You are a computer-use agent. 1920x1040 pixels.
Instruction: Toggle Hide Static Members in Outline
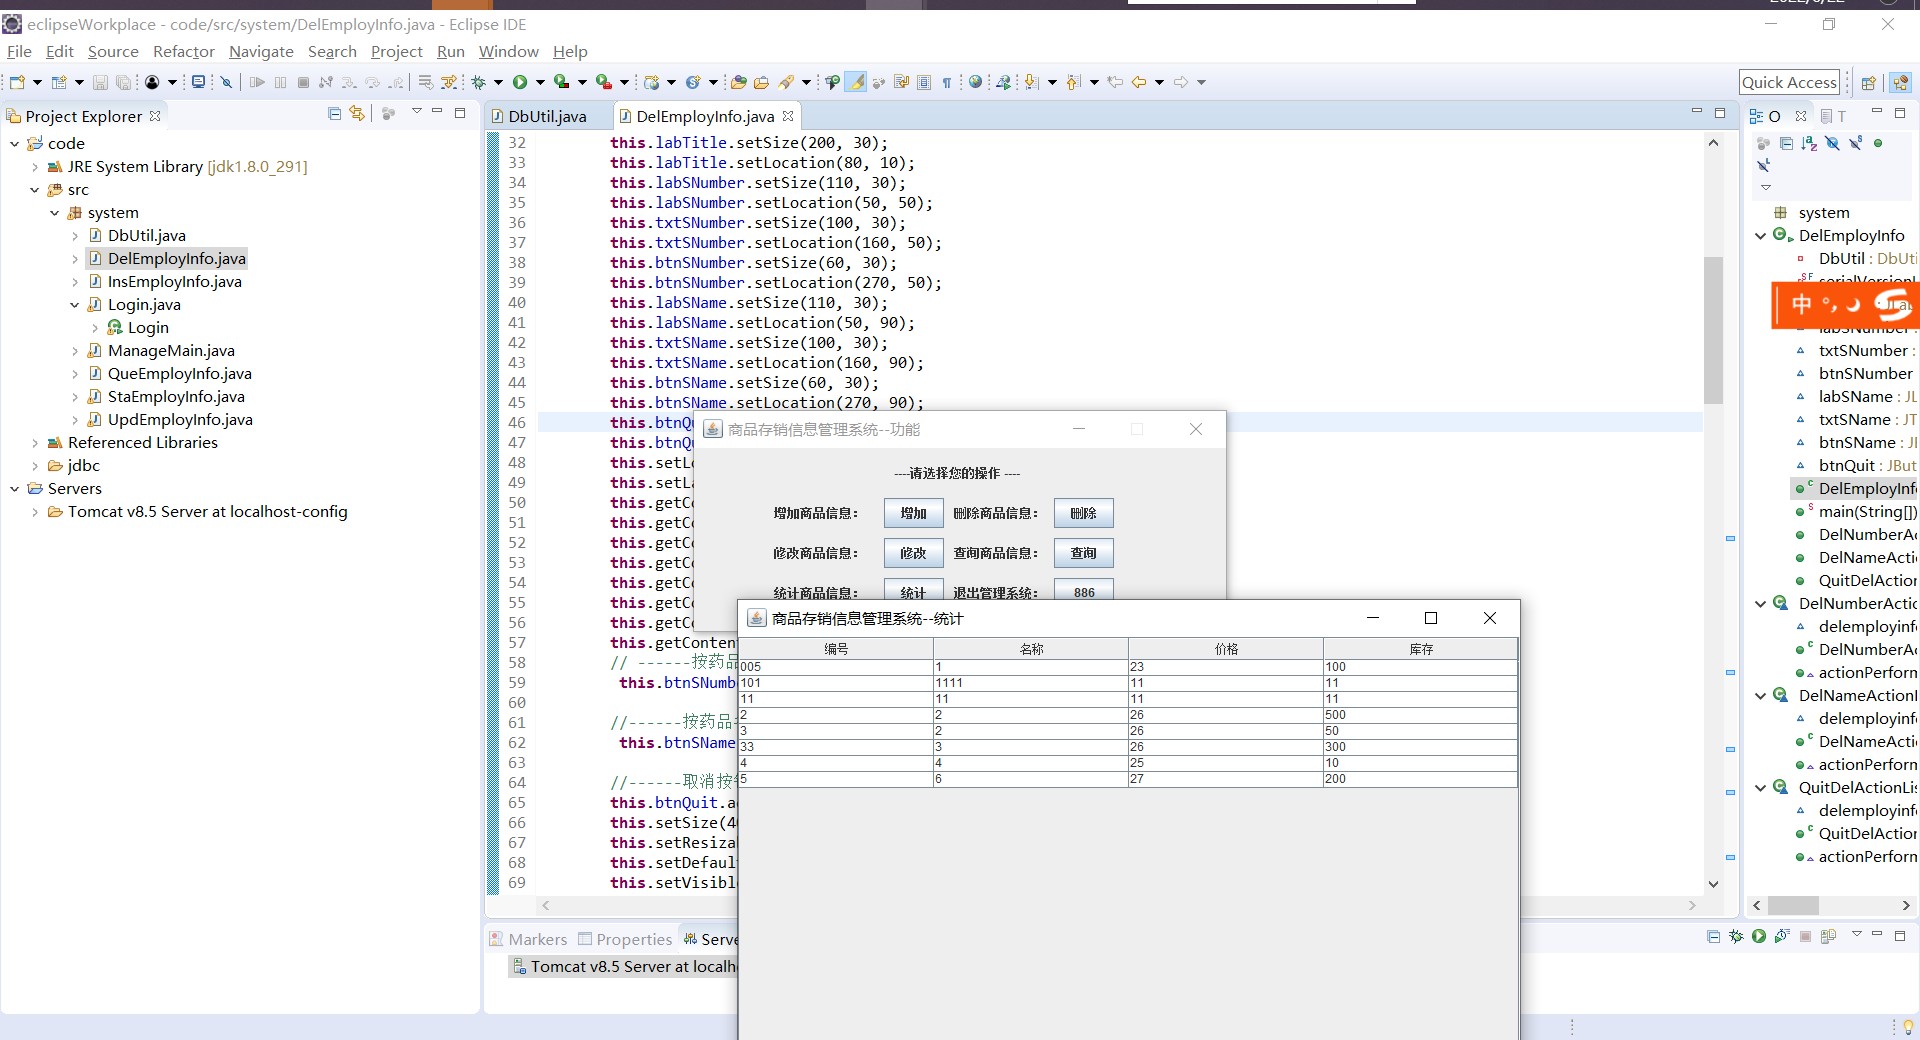click(x=1855, y=143)
